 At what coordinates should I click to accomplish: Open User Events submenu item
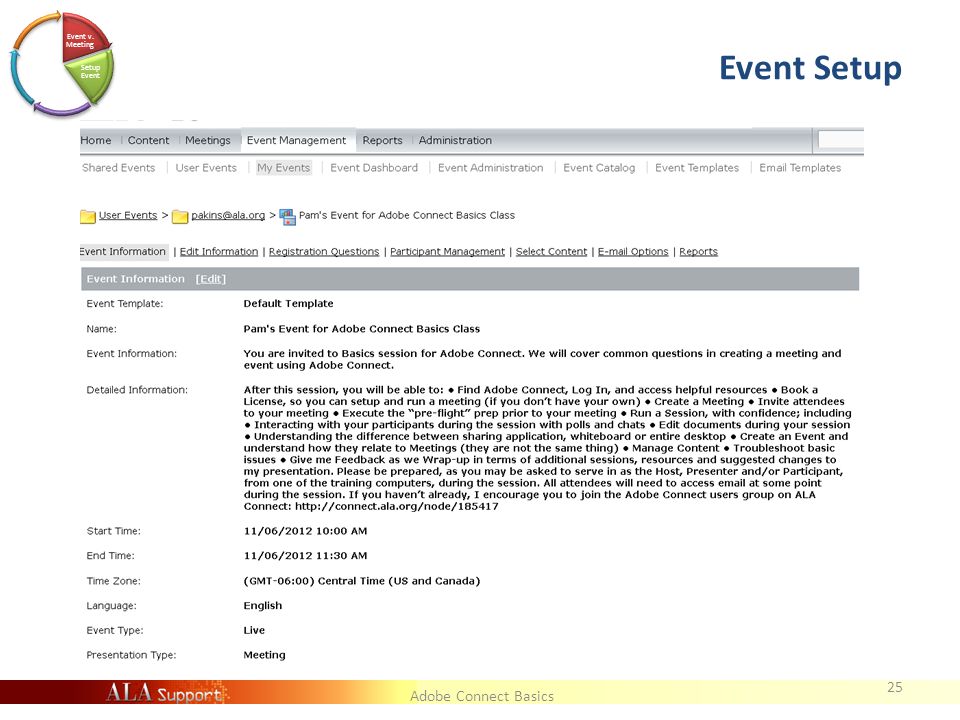click(206, 168)
